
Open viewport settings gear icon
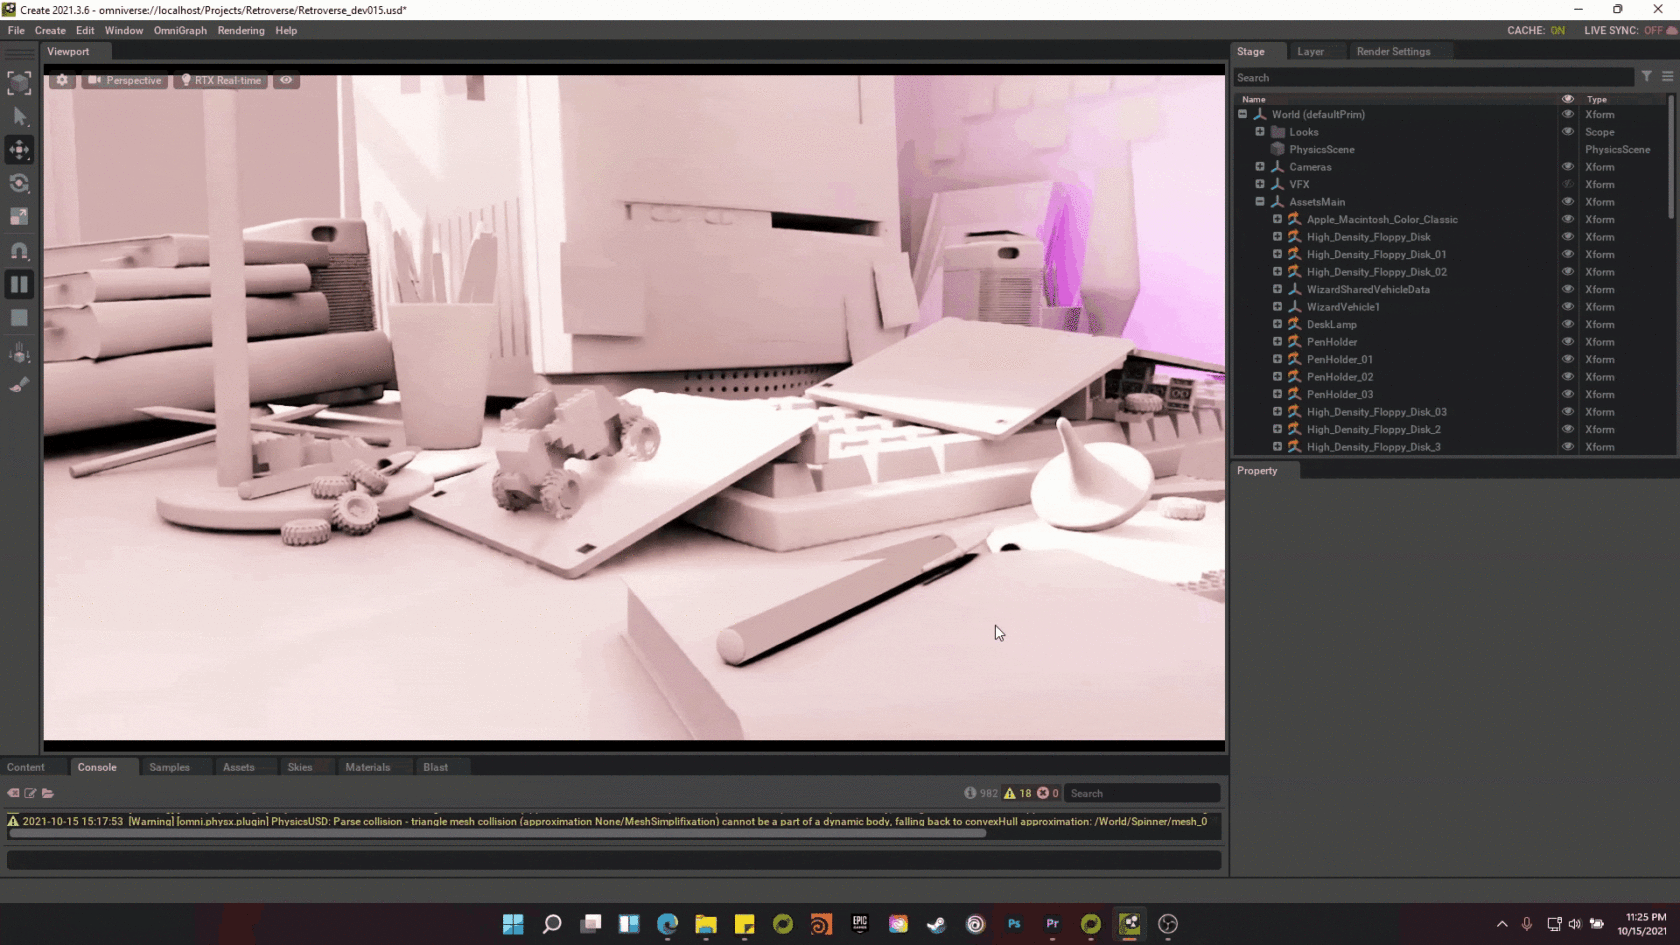tap(62, 80)
